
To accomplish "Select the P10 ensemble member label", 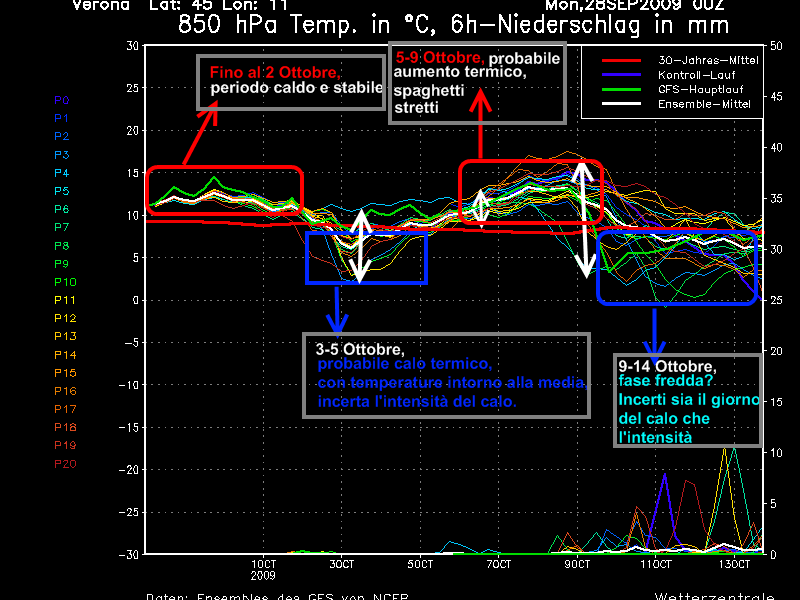I will [64, 282].
